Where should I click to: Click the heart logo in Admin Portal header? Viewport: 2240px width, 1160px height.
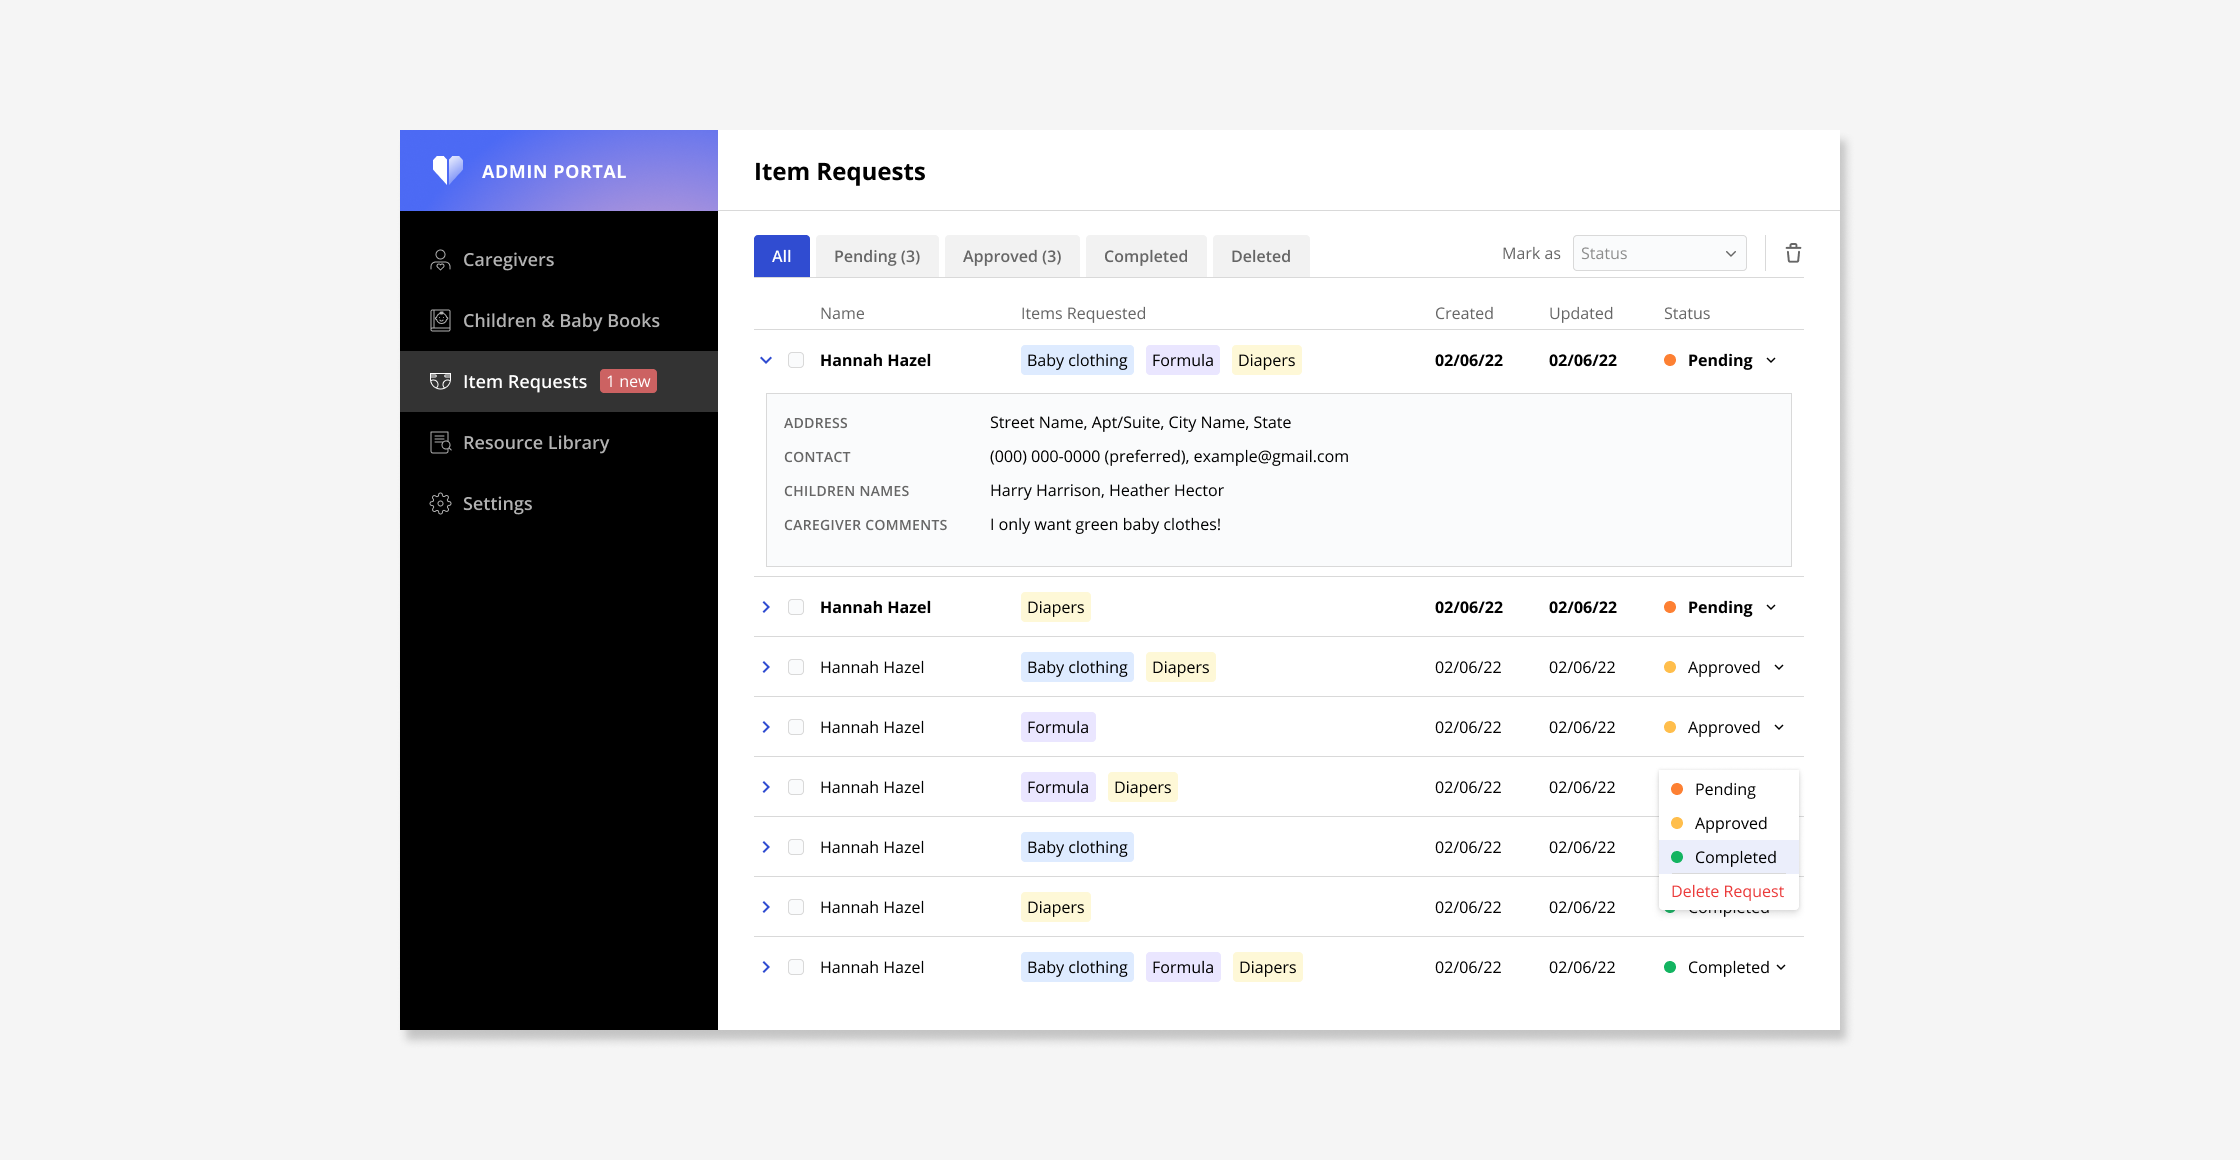coord(447,170)
